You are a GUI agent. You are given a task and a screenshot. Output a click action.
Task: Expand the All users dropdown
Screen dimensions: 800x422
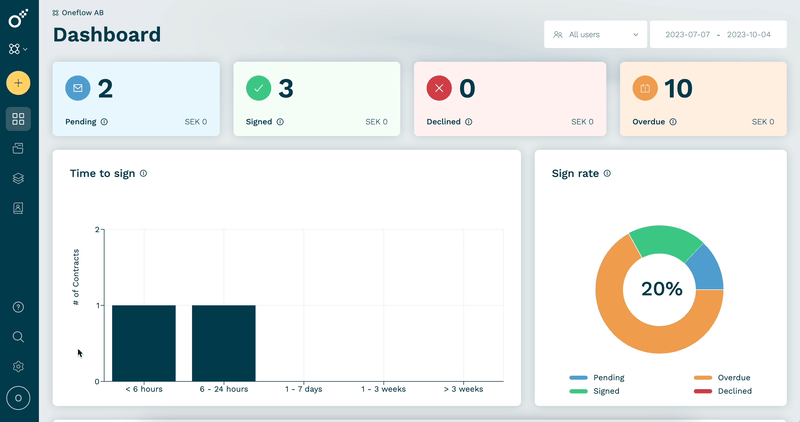click(x=595, y=35)
